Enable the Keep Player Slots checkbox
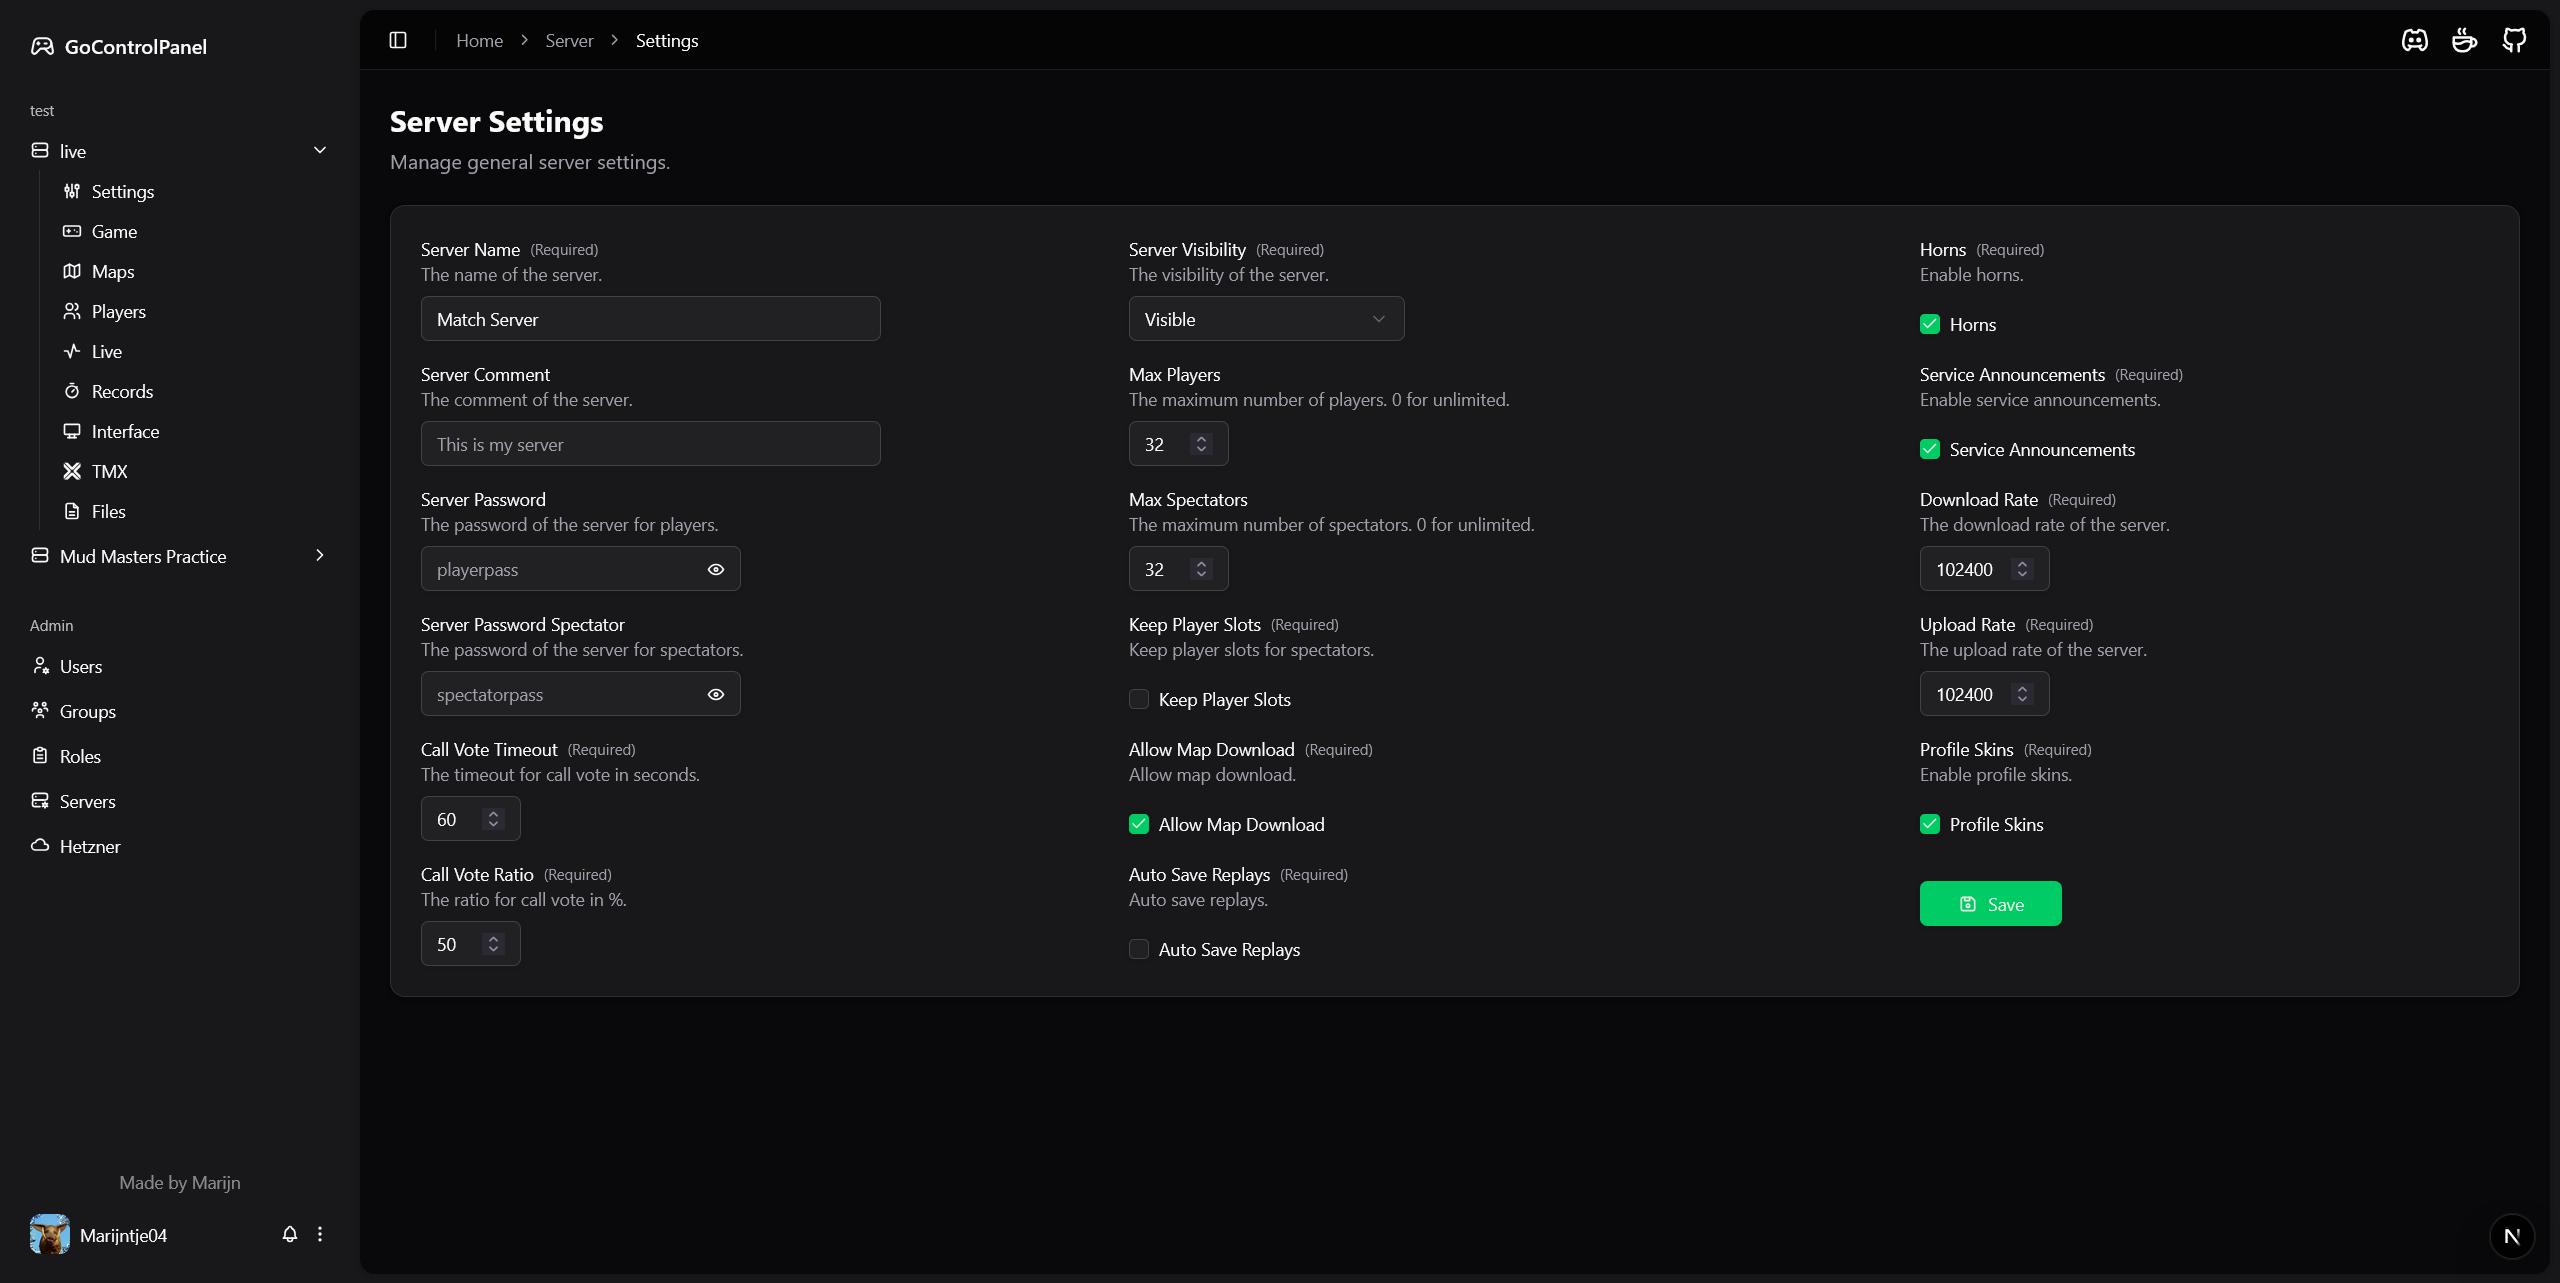Screen dimensions: 2560x1283 pos(1139,699)
